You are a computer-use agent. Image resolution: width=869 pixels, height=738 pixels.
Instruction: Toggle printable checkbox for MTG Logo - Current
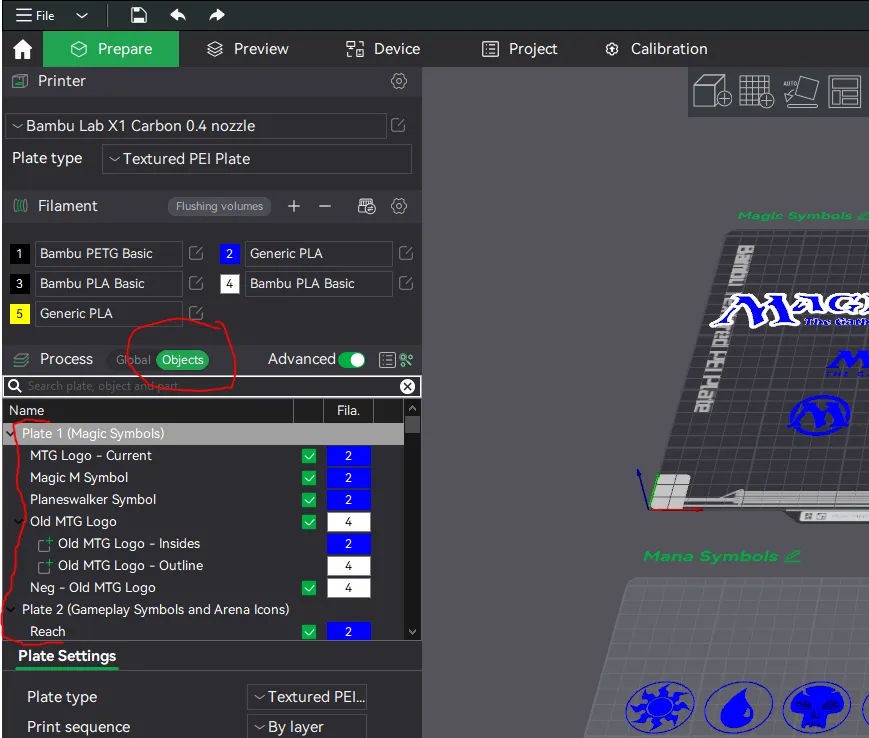[x=309, y=456]
